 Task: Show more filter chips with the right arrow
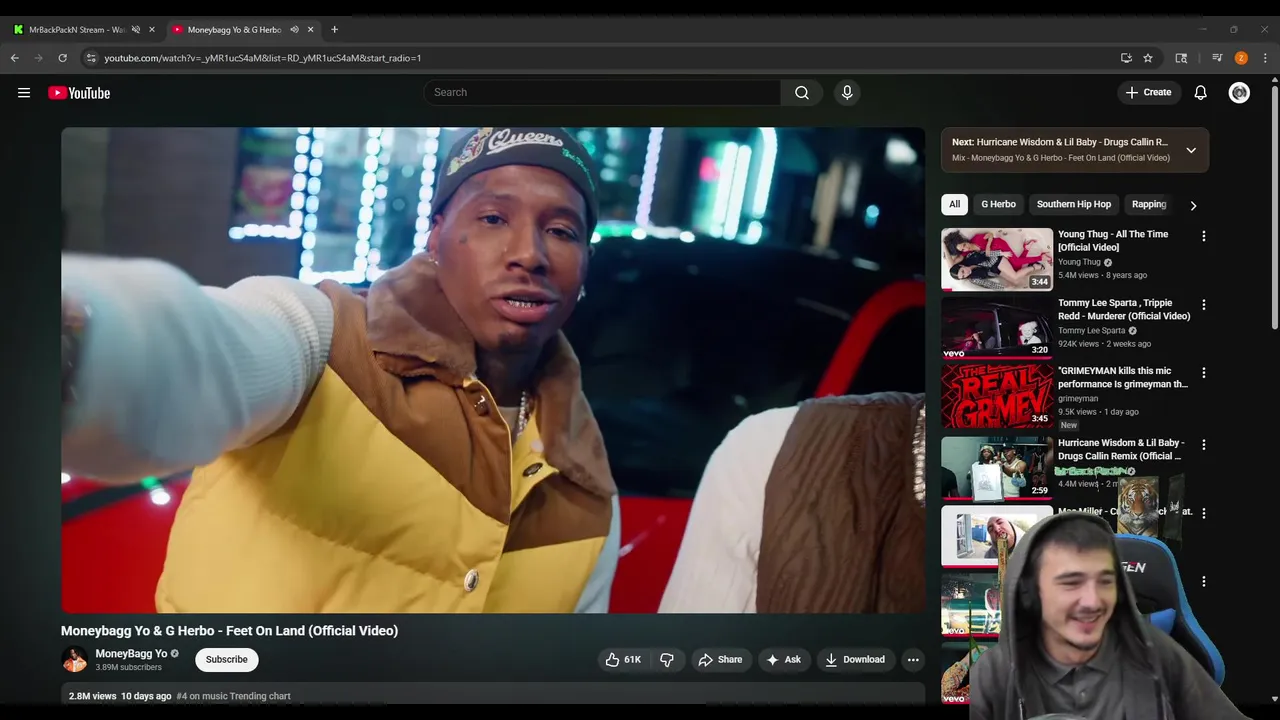point(1193,205)
